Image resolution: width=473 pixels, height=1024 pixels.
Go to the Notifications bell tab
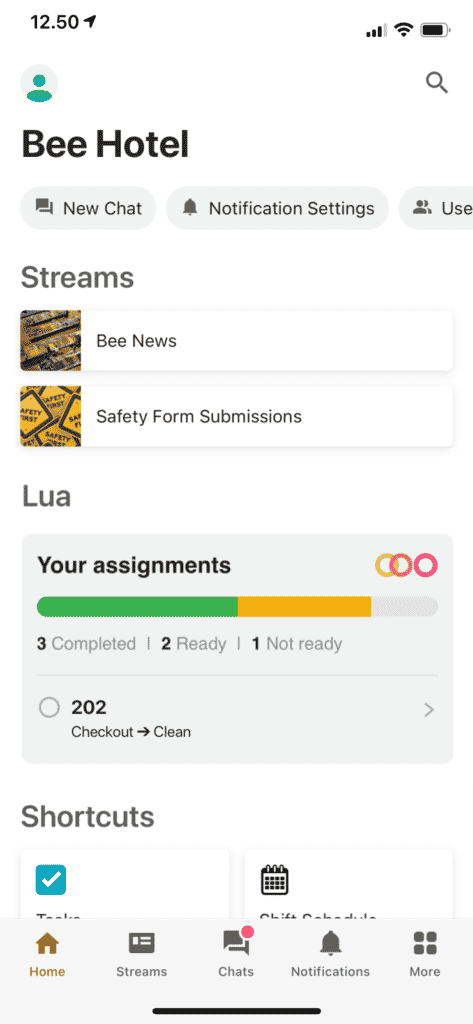[330, 953]
